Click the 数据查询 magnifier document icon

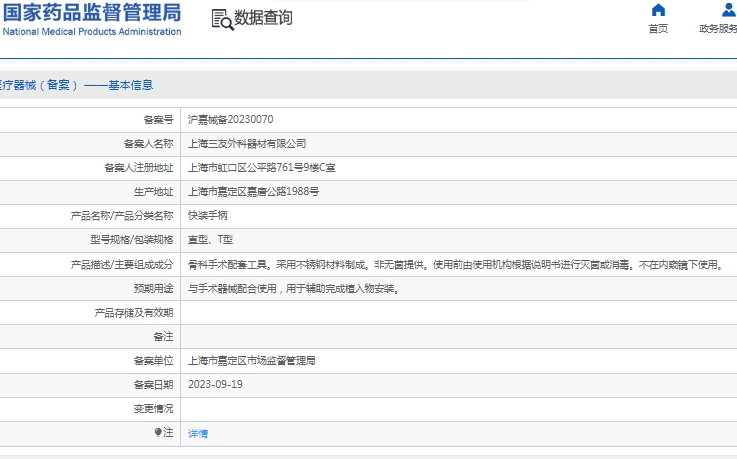click(222, 20)
